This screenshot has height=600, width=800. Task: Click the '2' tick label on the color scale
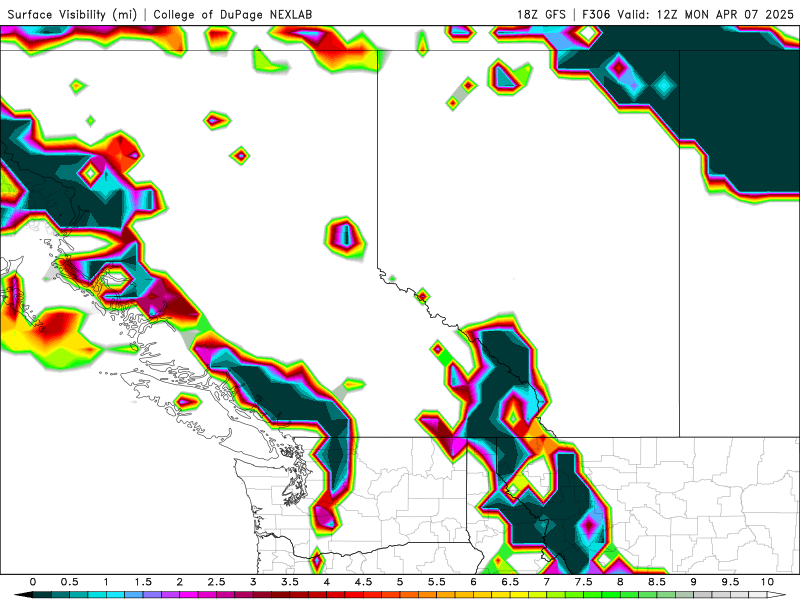(180, 582)
